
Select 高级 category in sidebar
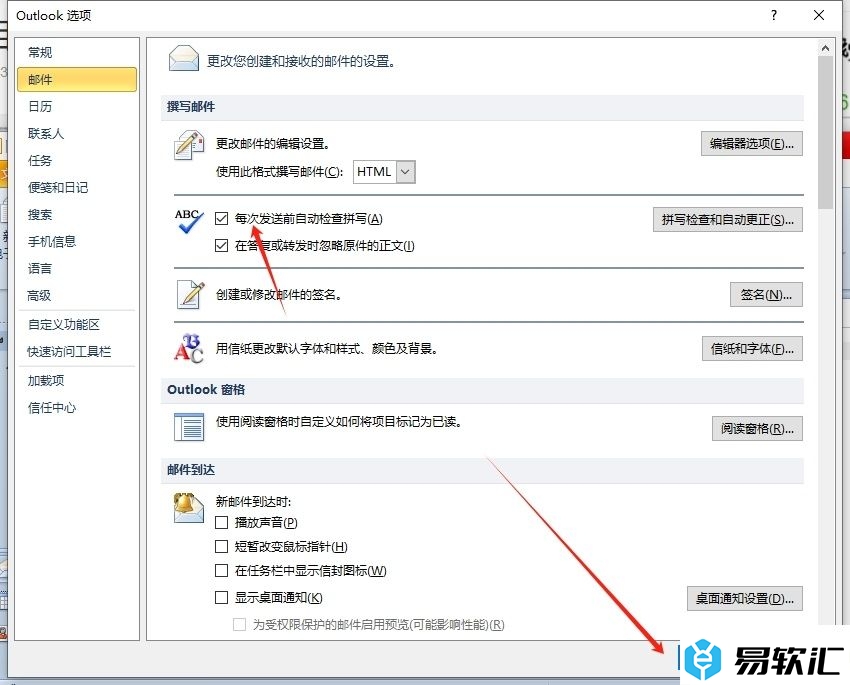click(76, 295)
